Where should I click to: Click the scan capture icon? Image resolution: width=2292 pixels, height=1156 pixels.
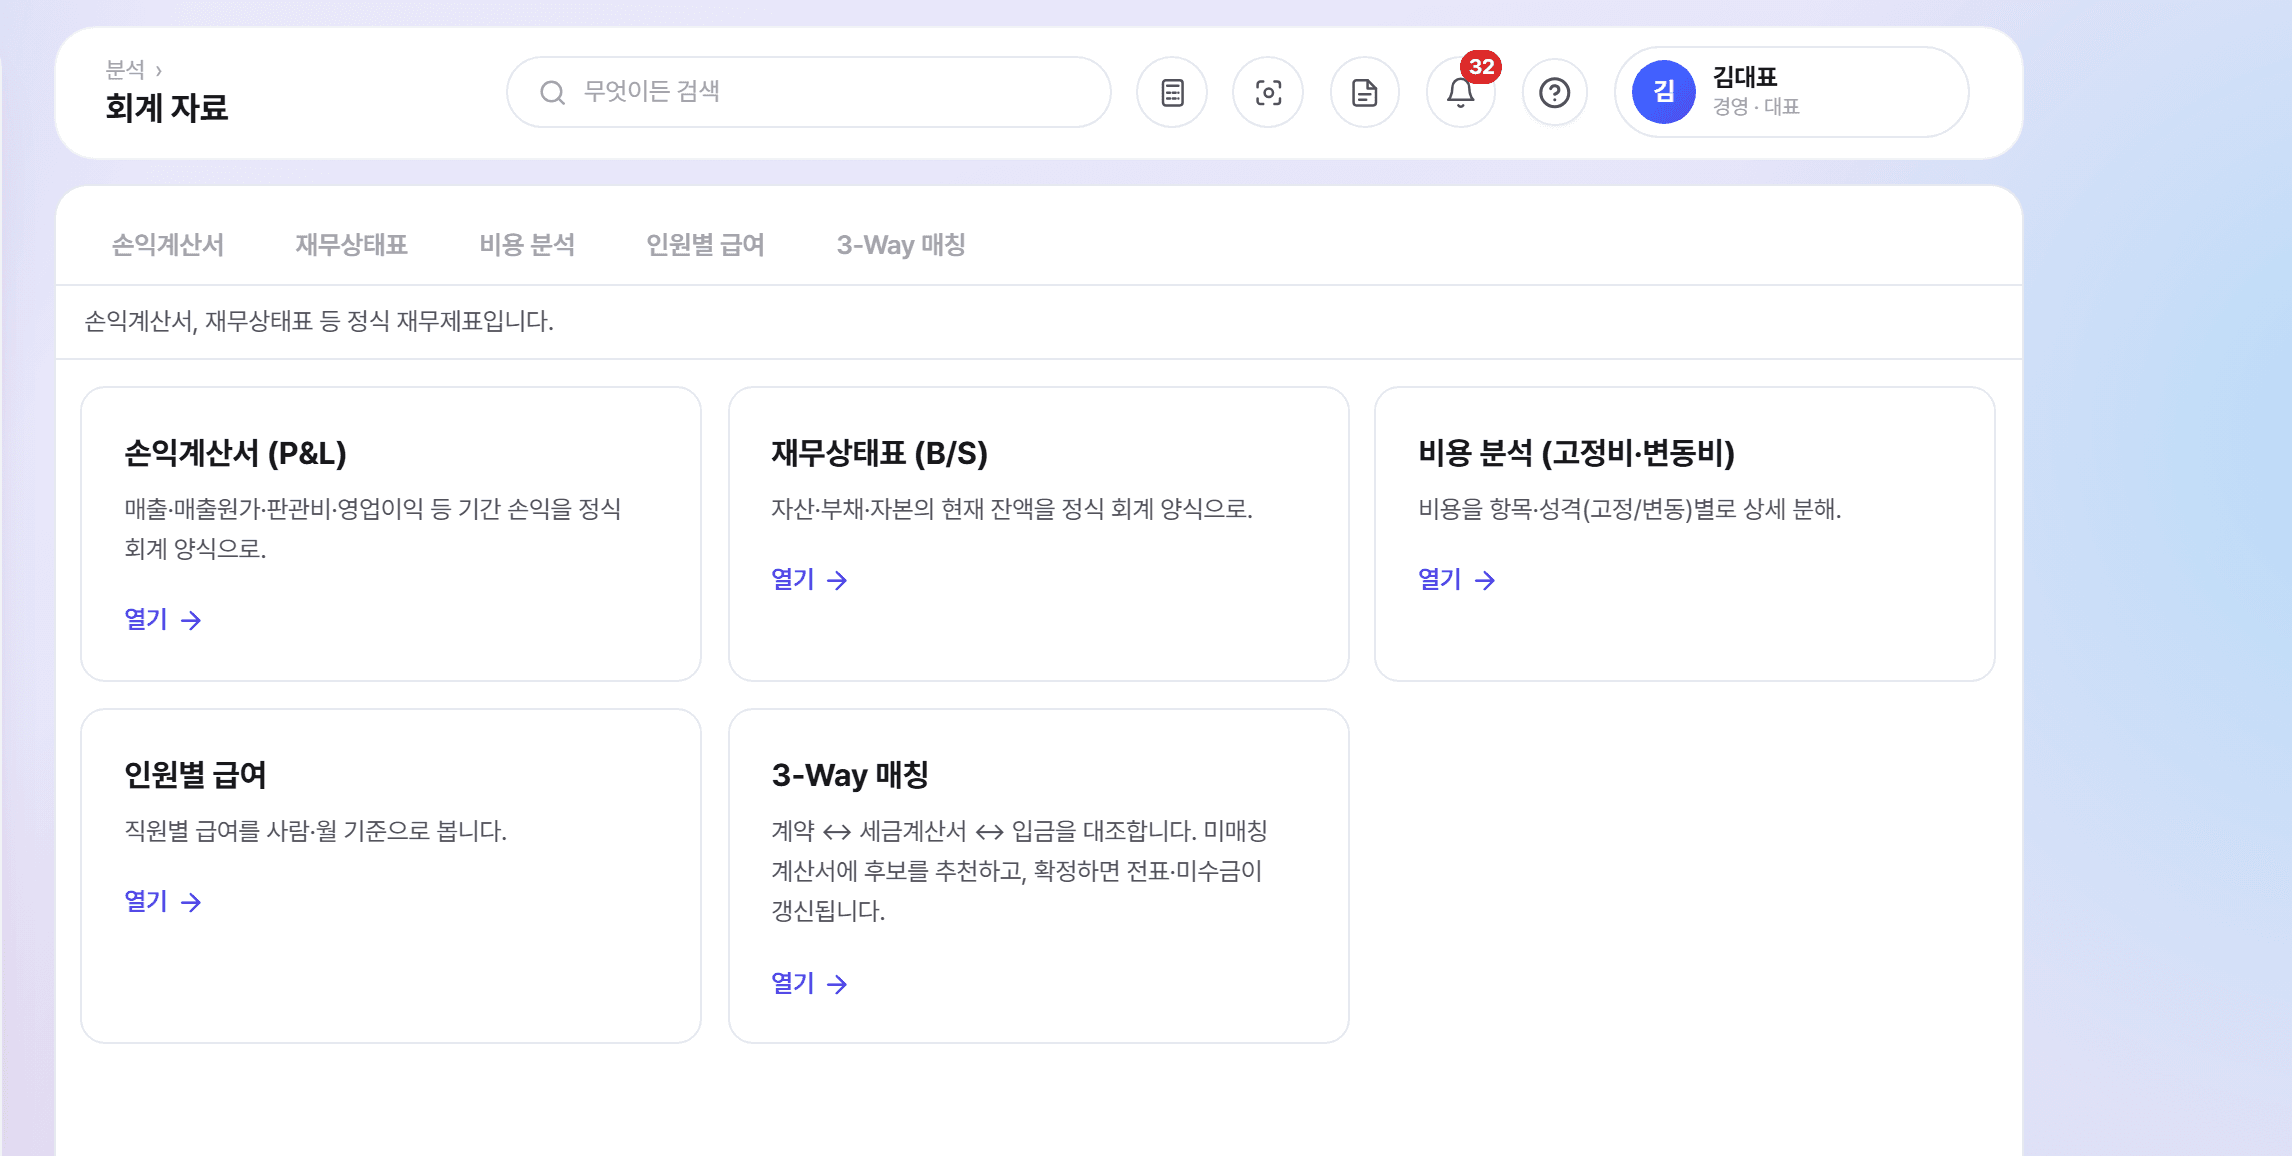tap(1268, 93)
